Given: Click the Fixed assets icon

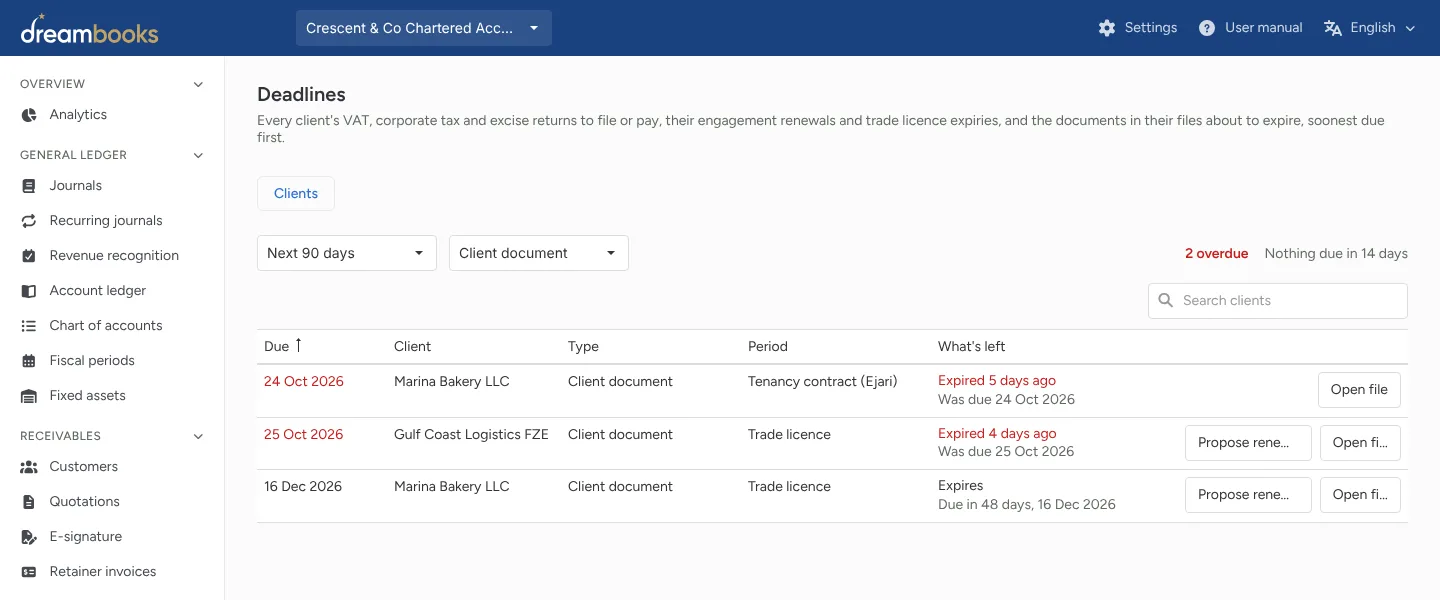Looking at the screenshot, I should (29, 396).
